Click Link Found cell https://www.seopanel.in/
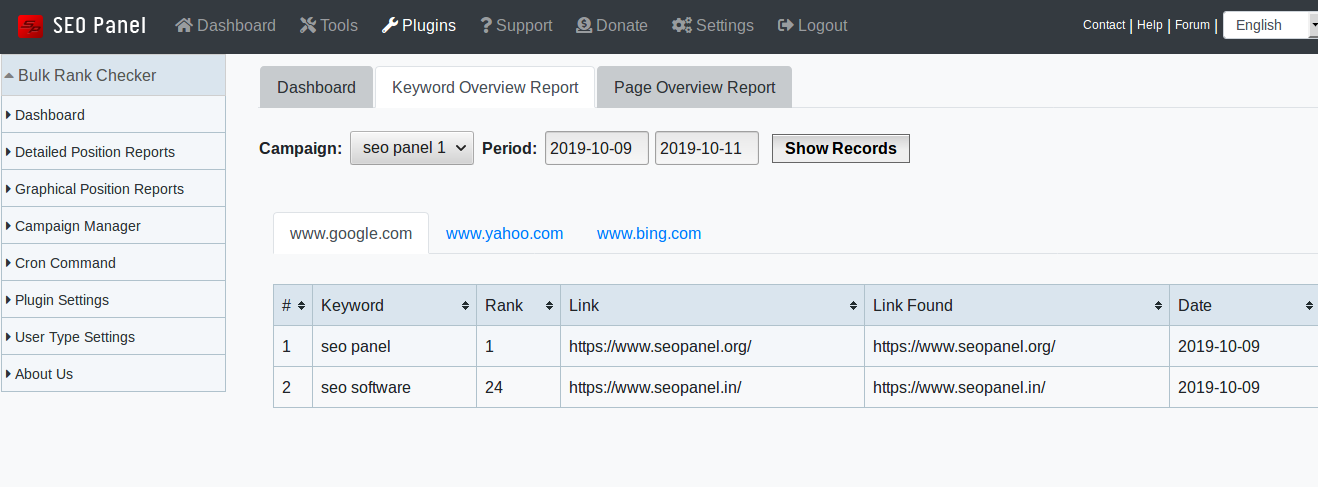 click(x=1017, y=387)
